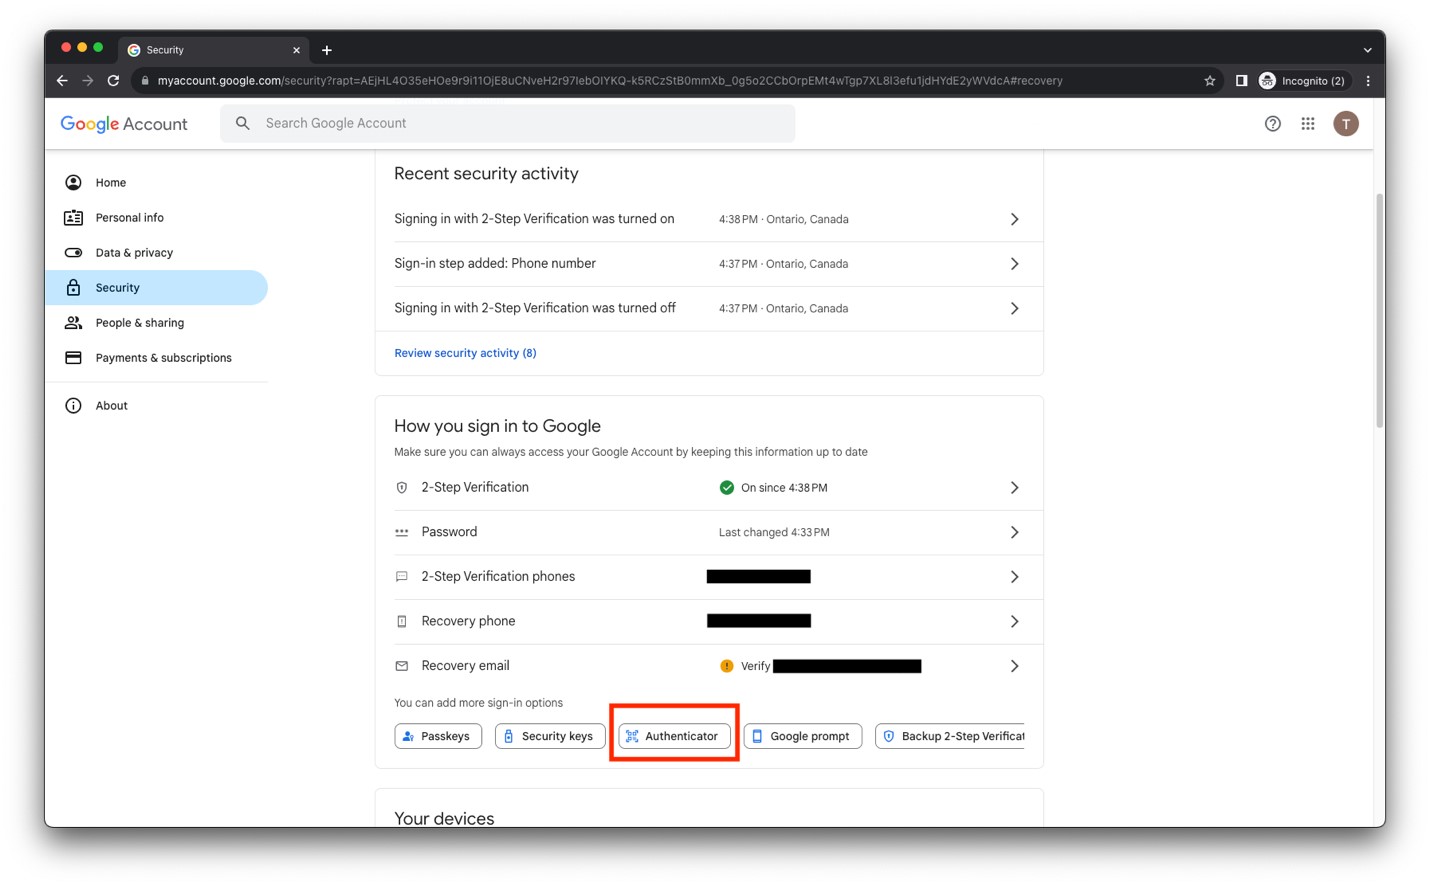
Task: Open a new tab with the plus button
Action: (x=327, y=50)
